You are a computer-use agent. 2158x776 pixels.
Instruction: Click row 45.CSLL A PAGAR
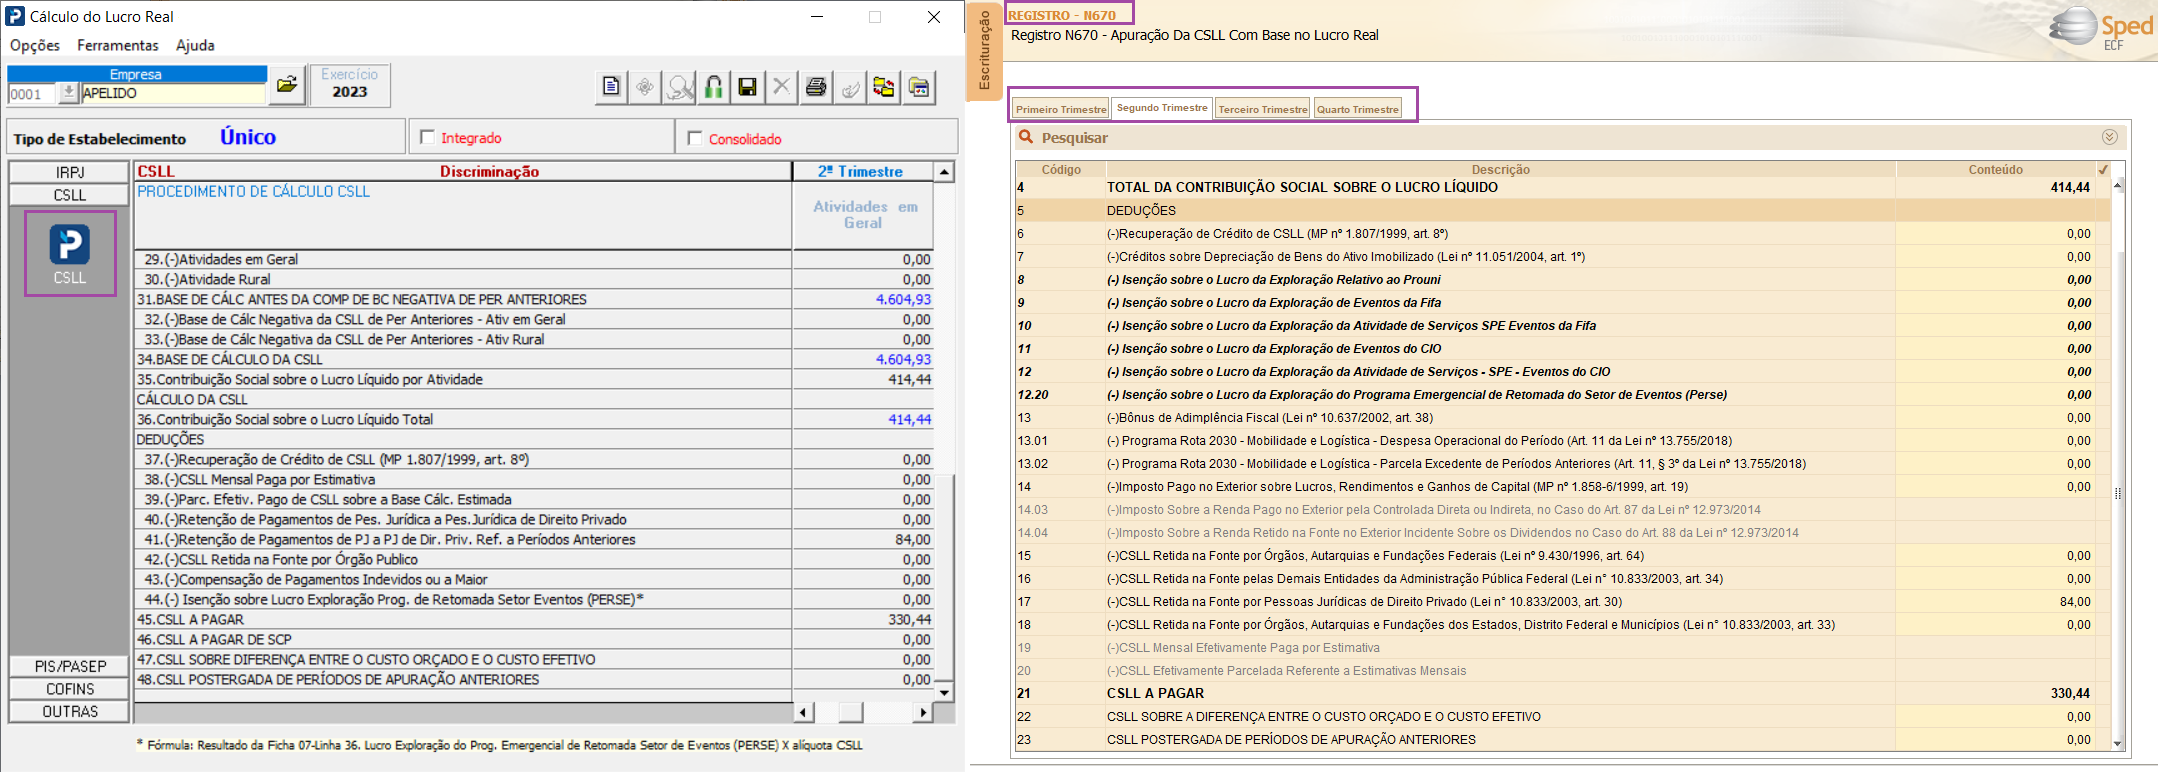(534, 619)
